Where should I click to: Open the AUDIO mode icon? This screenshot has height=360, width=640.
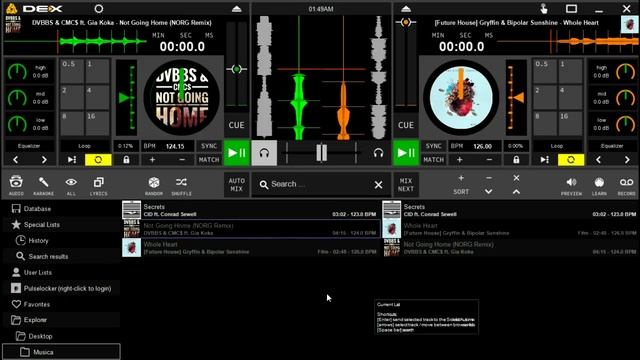16,185
